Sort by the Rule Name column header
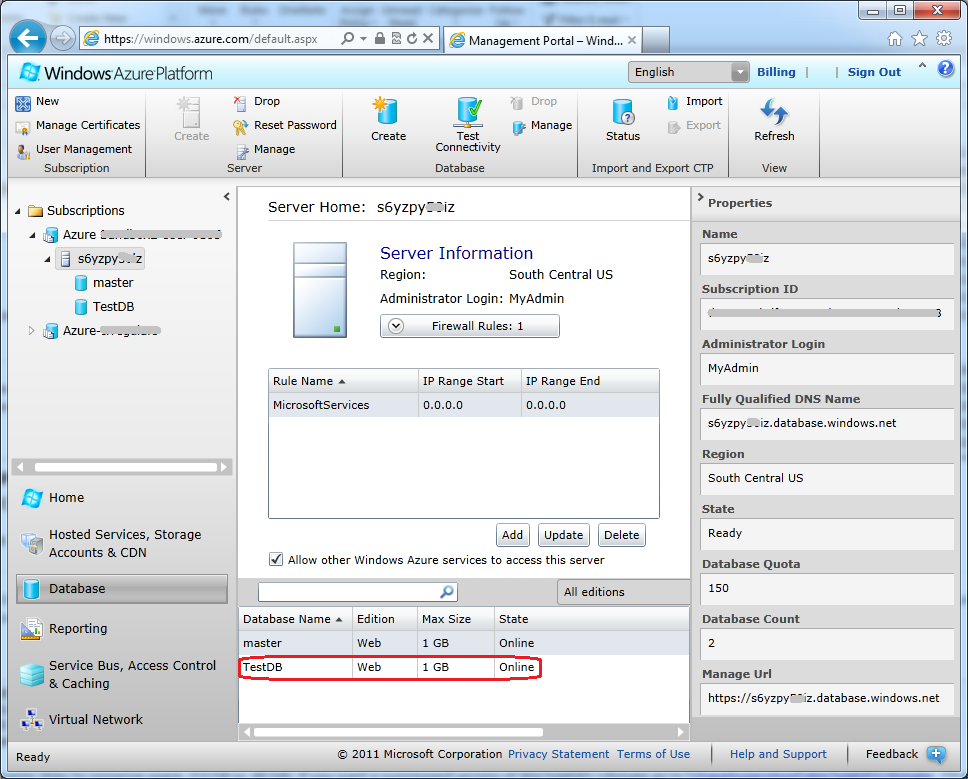Screen dimensions: 968x779 343,381
